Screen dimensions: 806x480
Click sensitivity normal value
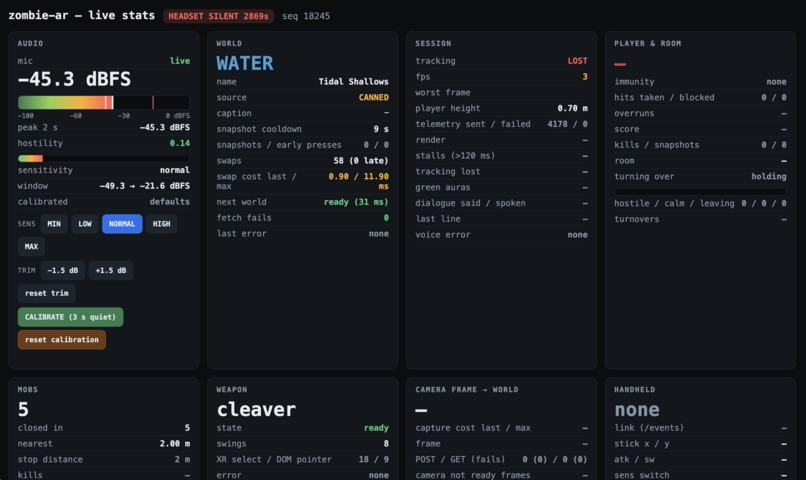pyautogui.click(x=174, y=170)
